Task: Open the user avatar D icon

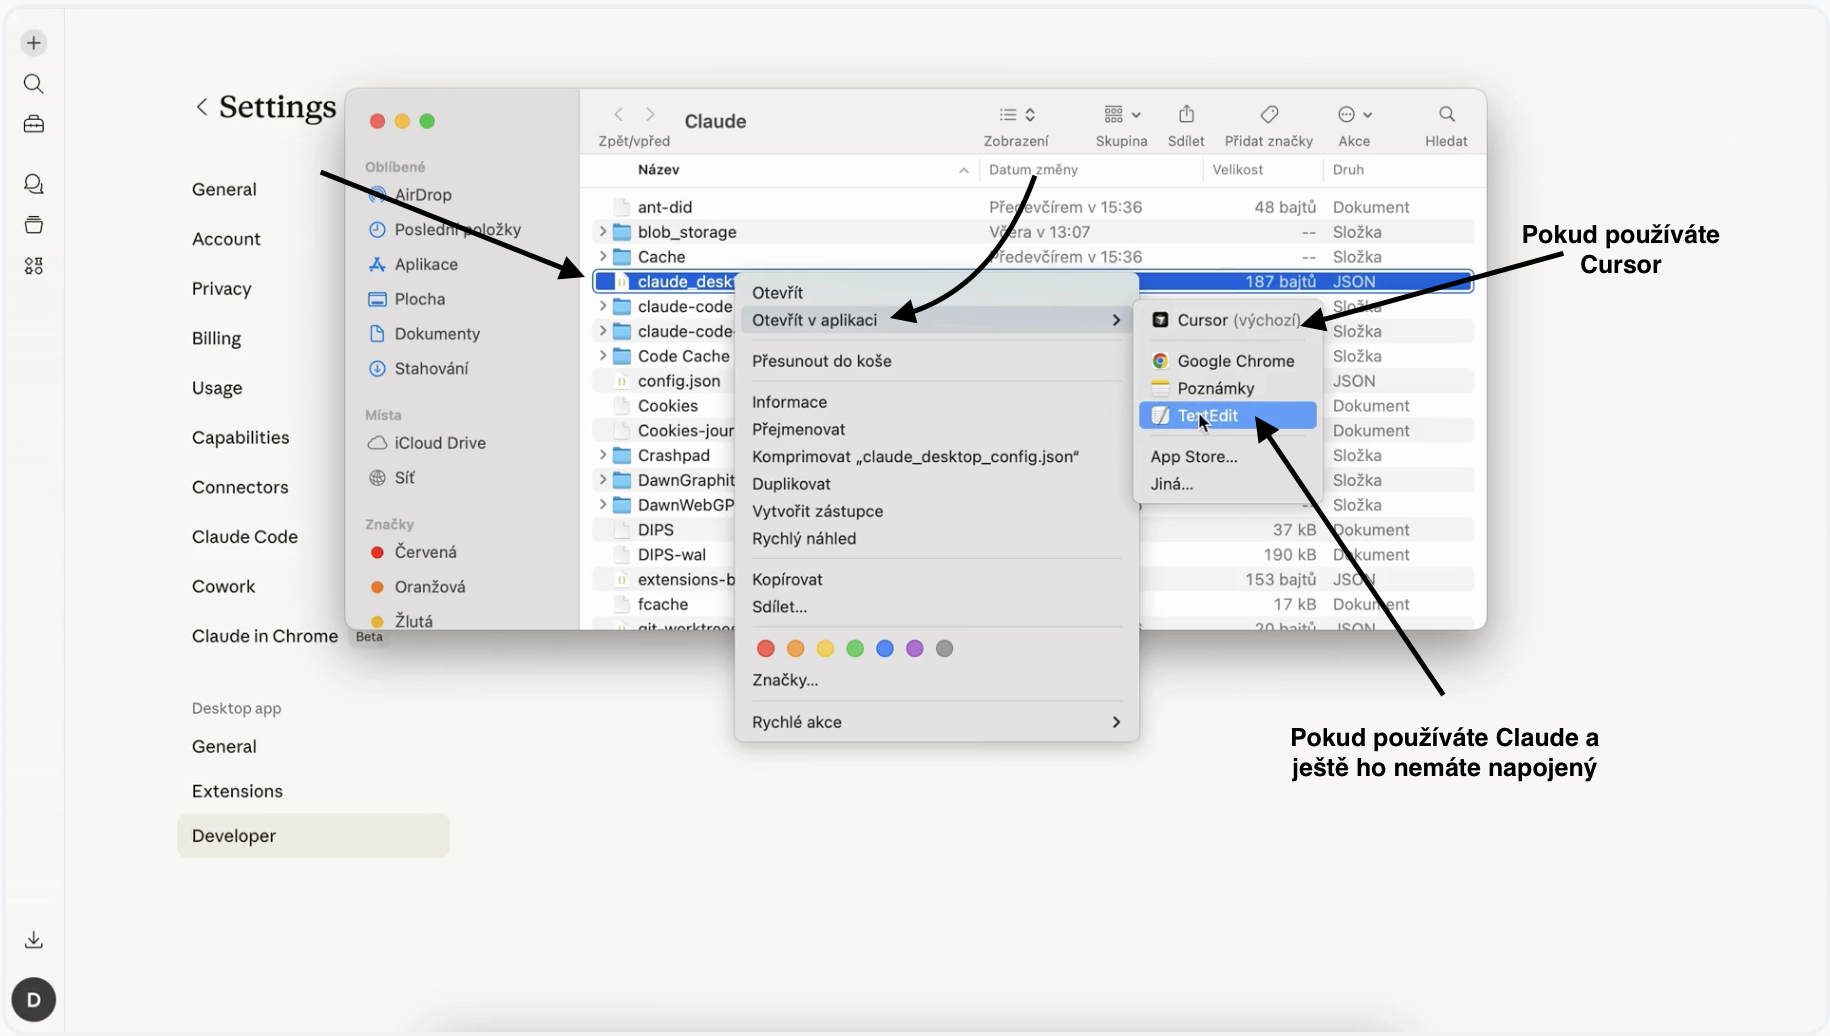Action: pos(34,1000)
